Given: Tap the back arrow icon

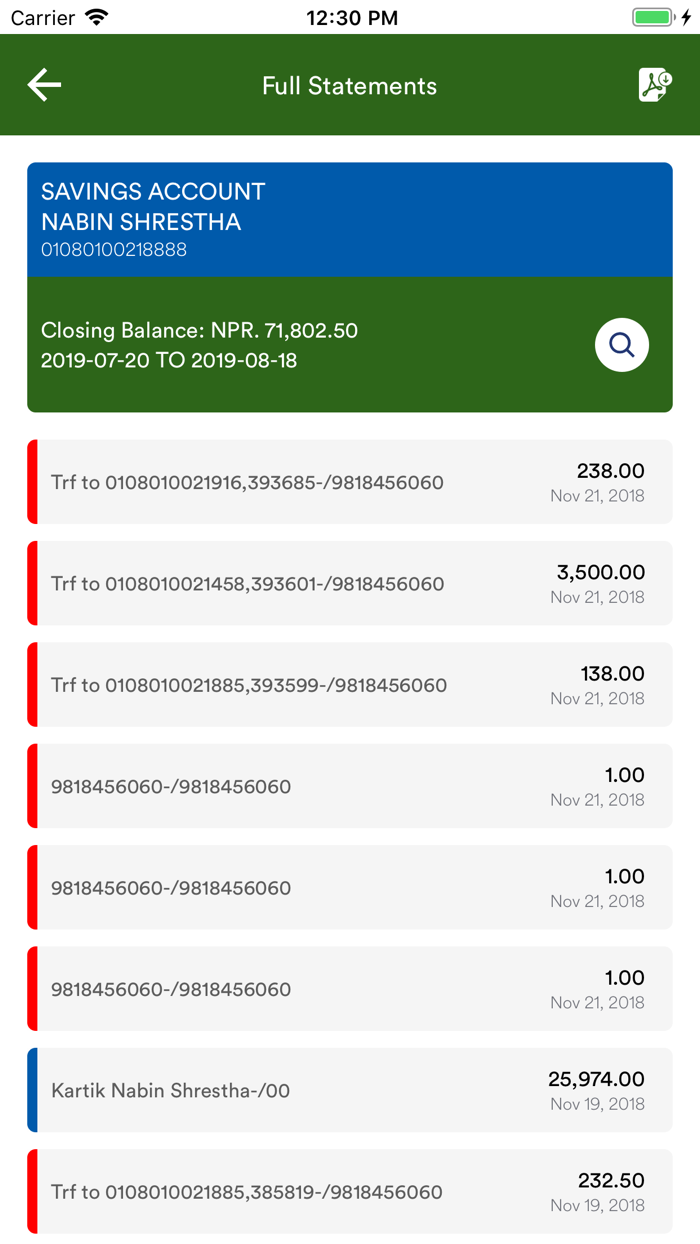Looking at the screenshot, I should pos(44,85).
